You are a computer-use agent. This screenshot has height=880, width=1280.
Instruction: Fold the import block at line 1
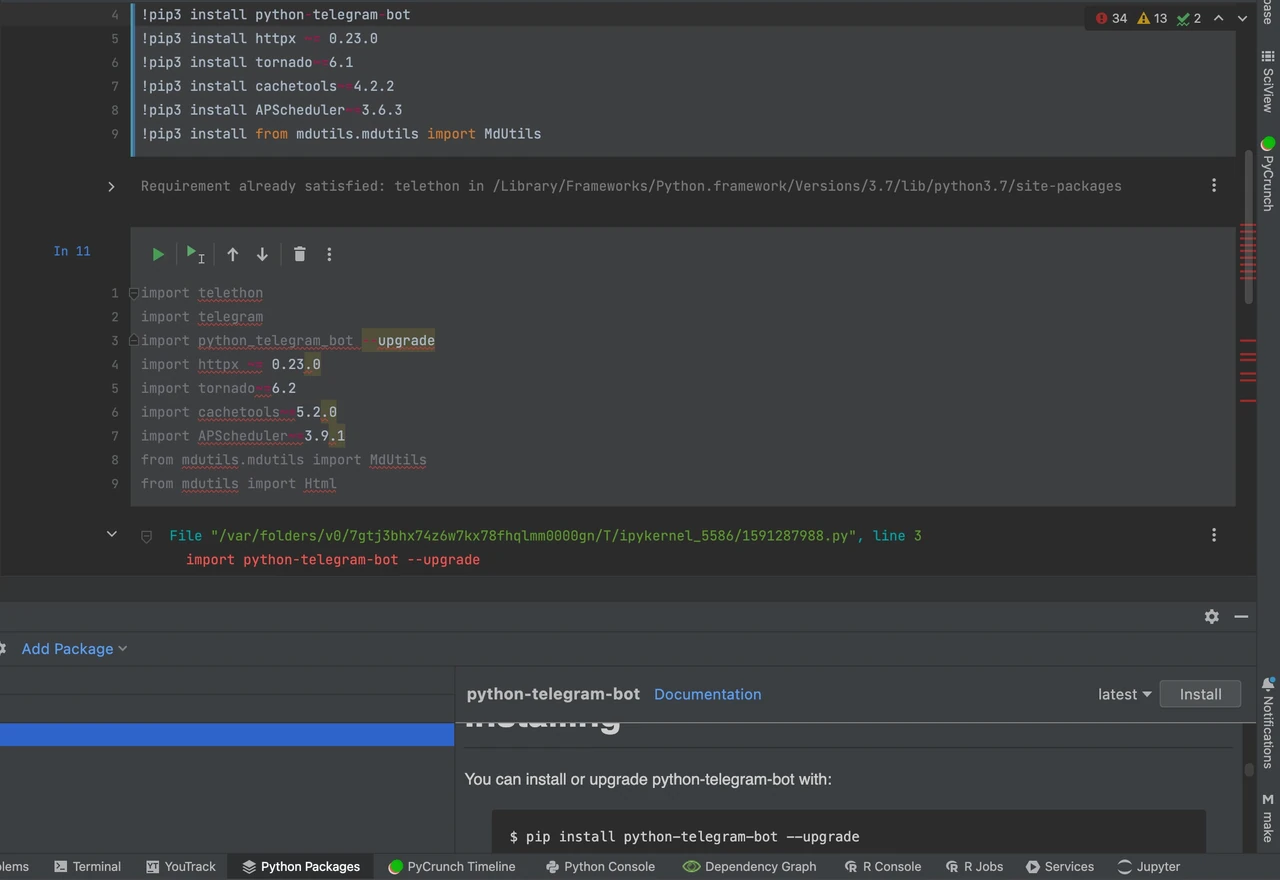pos(133,294)
